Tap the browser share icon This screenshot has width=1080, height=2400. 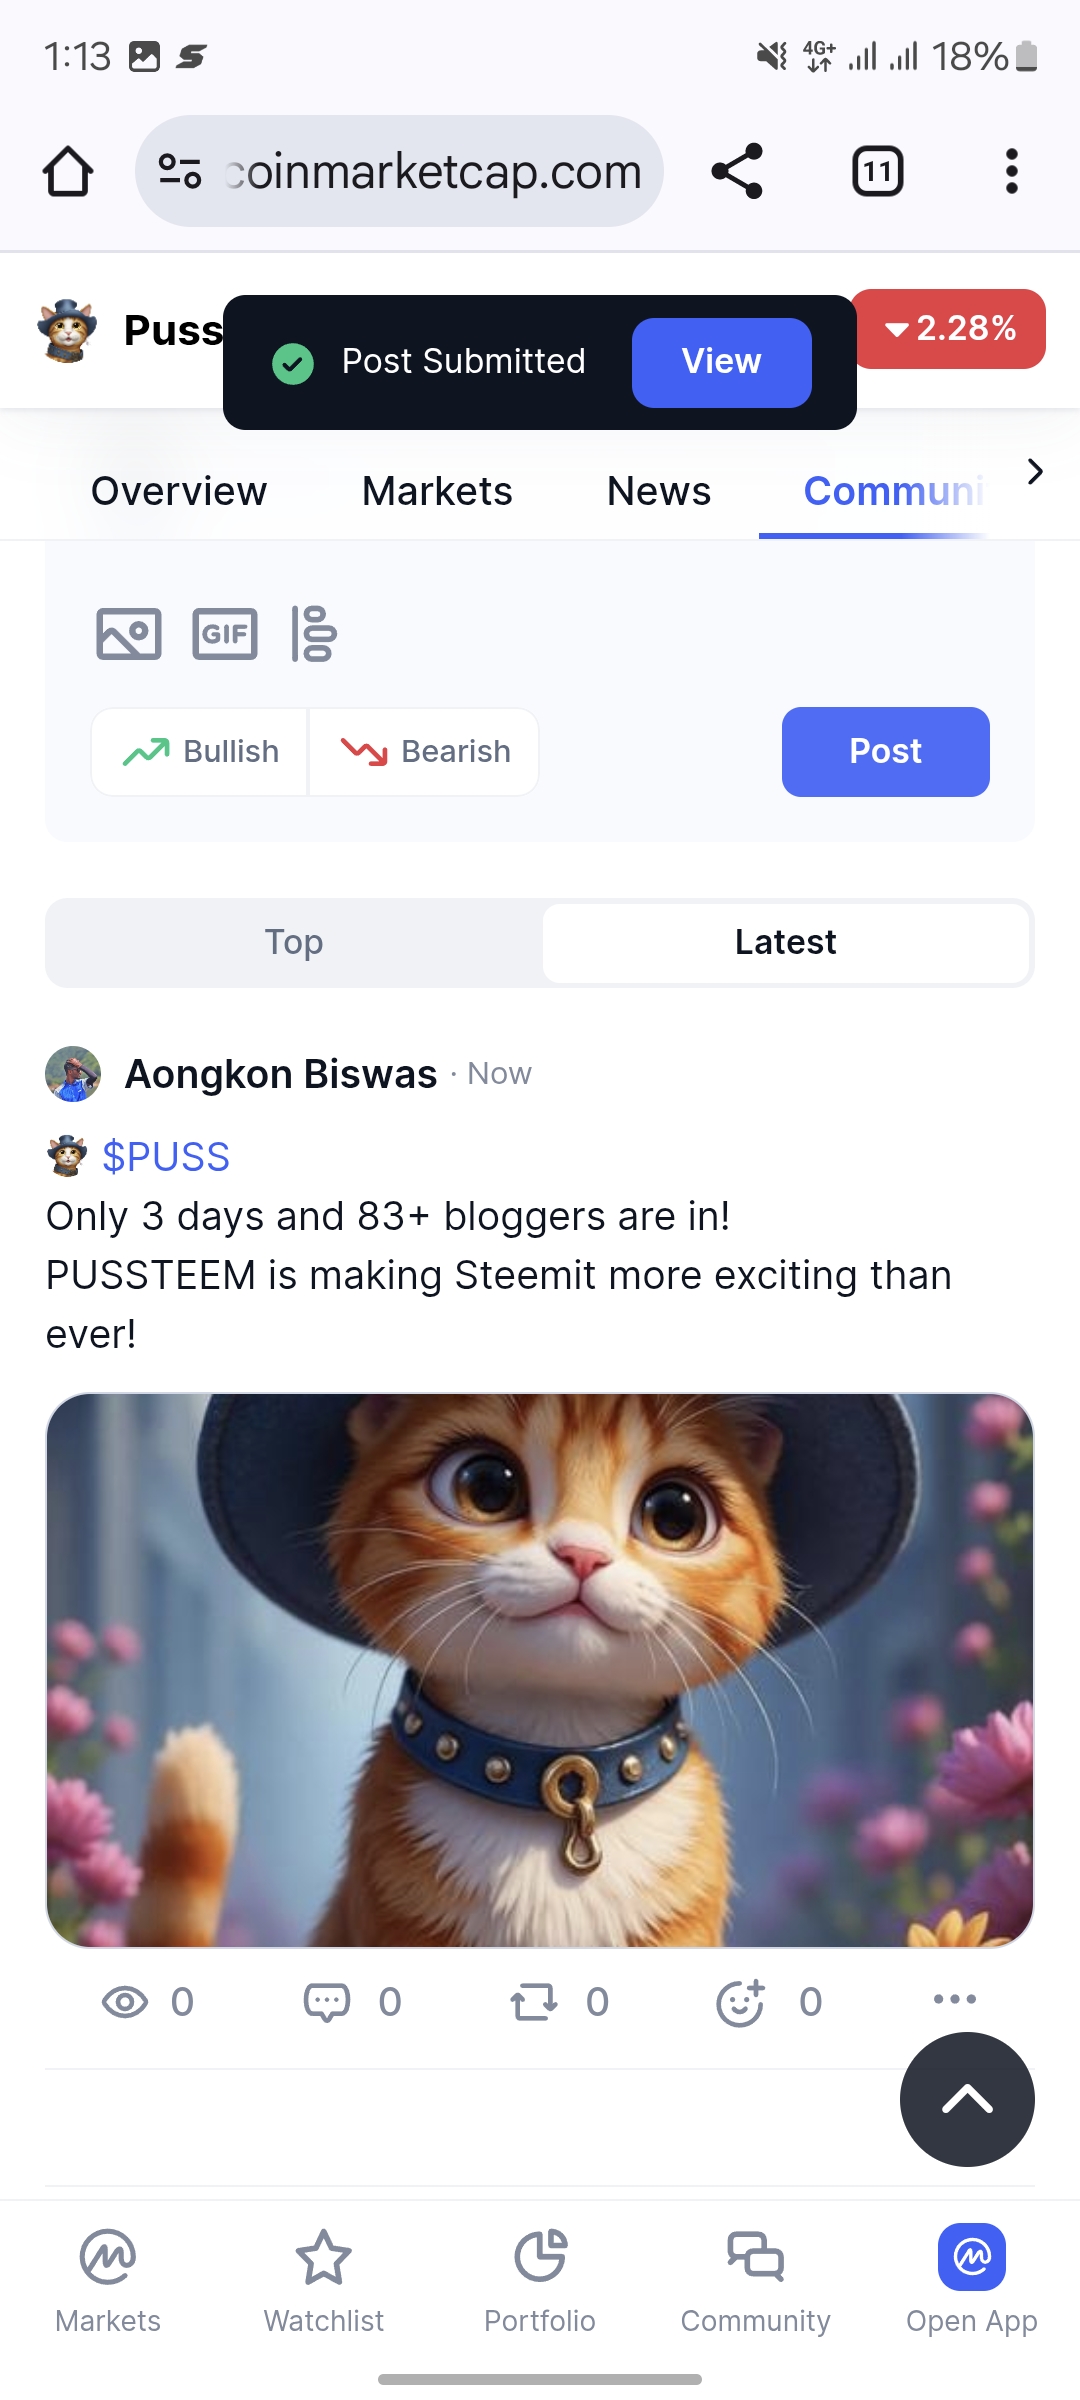pyautogui.click(x=737, y=171)
